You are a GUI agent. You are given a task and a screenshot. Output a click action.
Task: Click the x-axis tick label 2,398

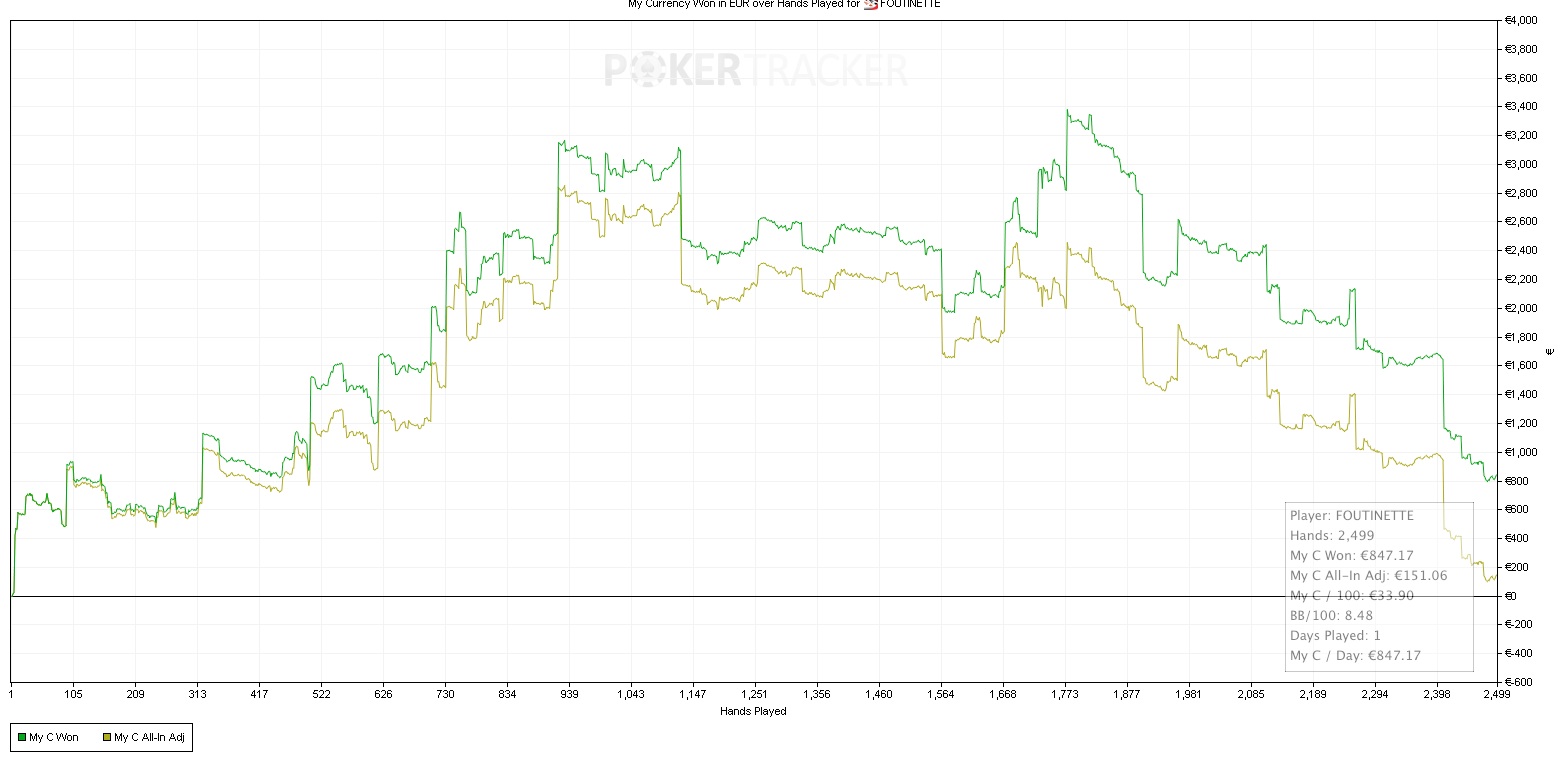click(x=1437, y=694)
